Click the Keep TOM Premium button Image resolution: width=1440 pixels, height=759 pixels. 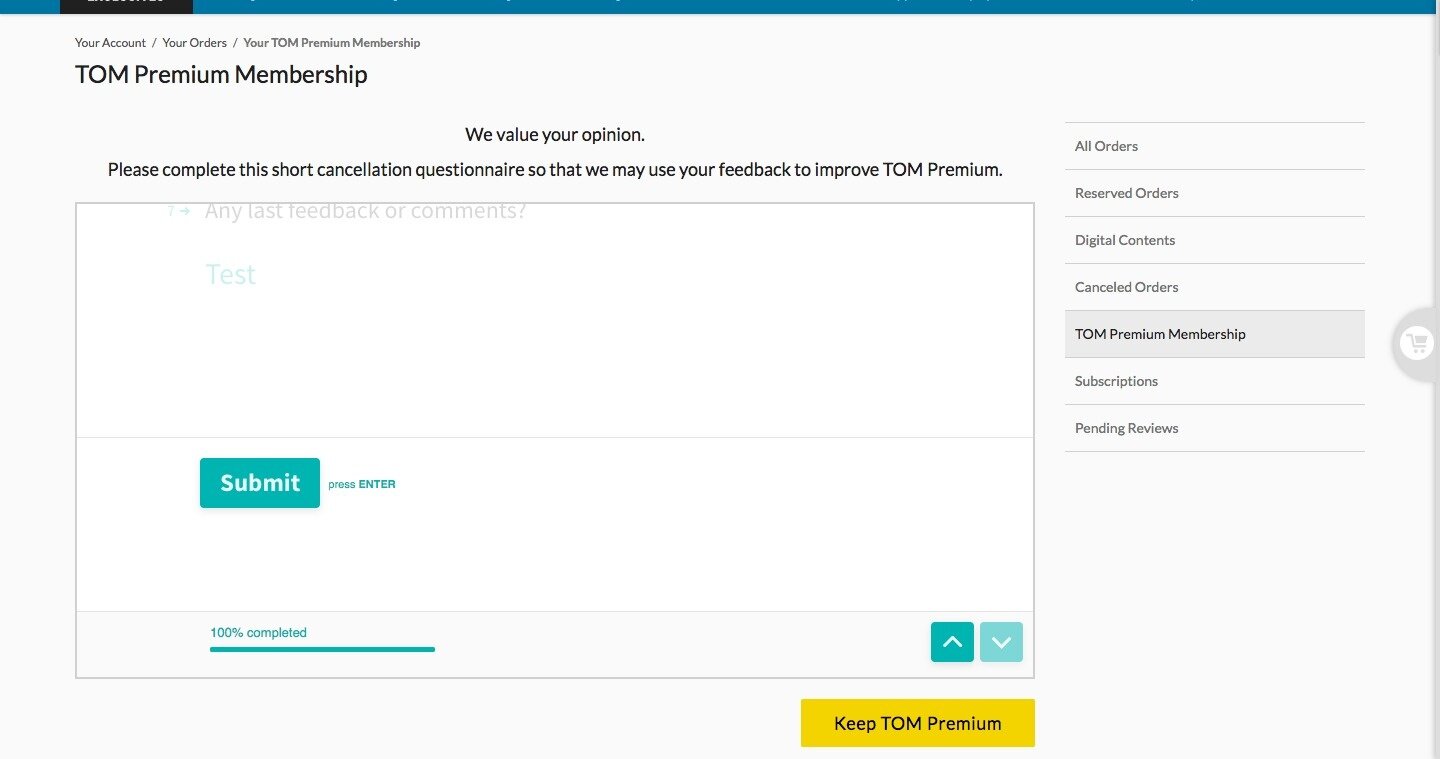point(918,723)
